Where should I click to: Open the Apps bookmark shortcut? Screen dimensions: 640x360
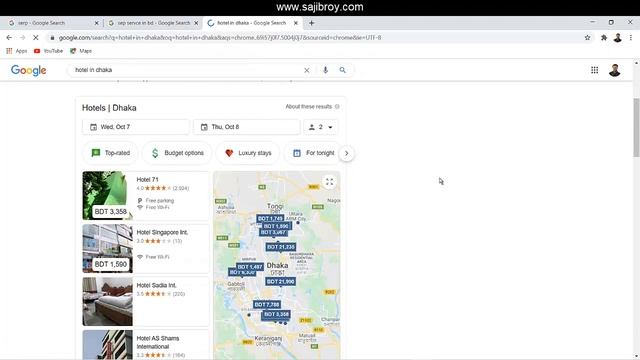coord(17,51)
